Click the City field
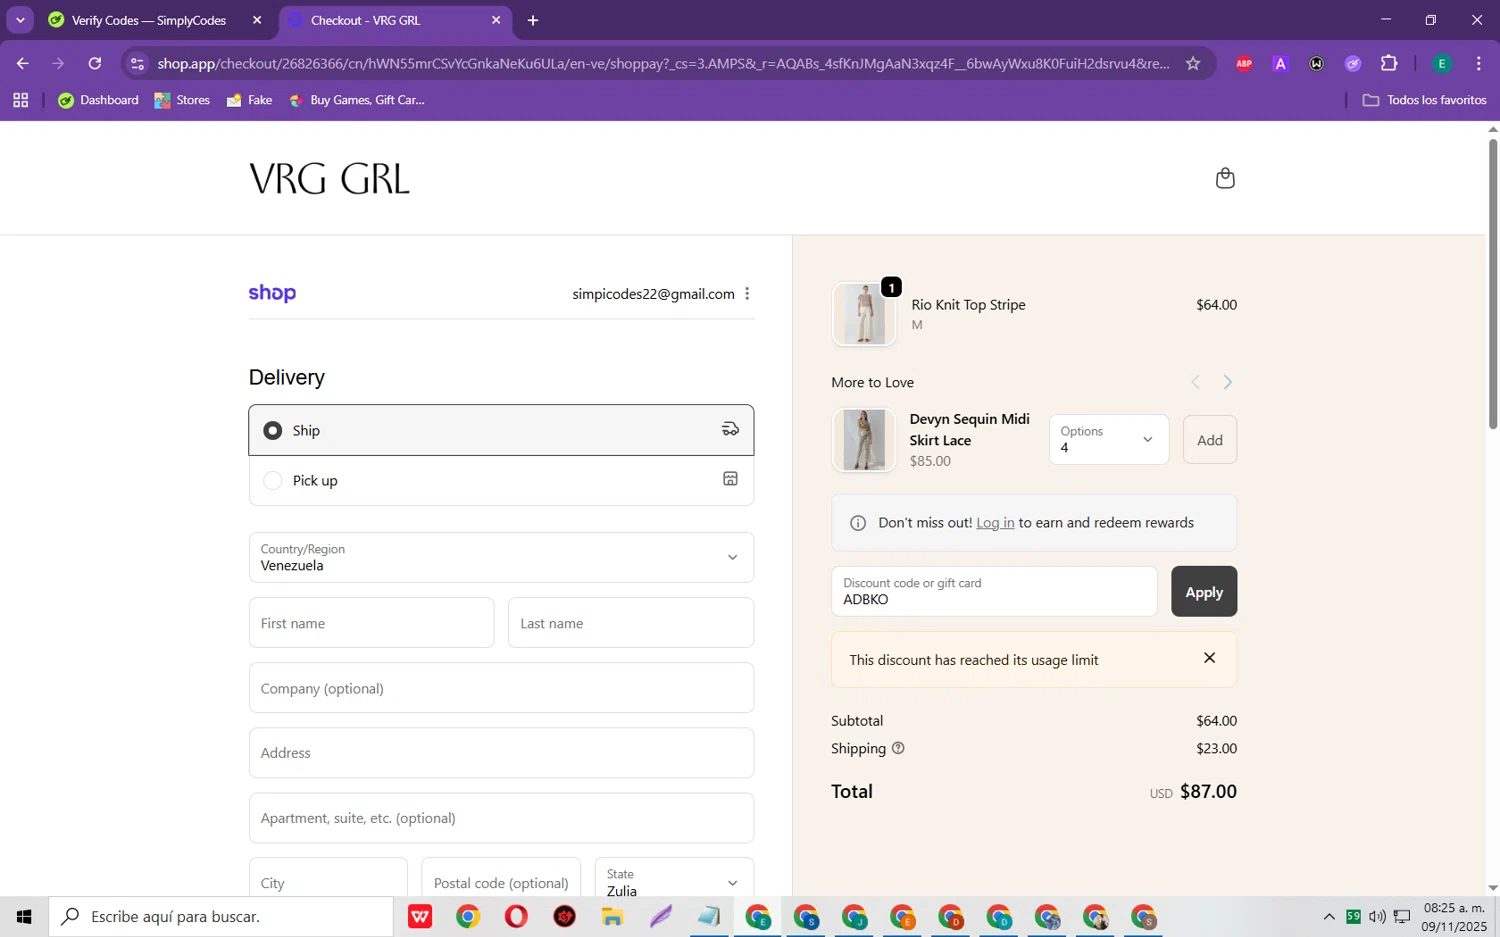This screenshot has height=937, width=1500. (328, 878)
